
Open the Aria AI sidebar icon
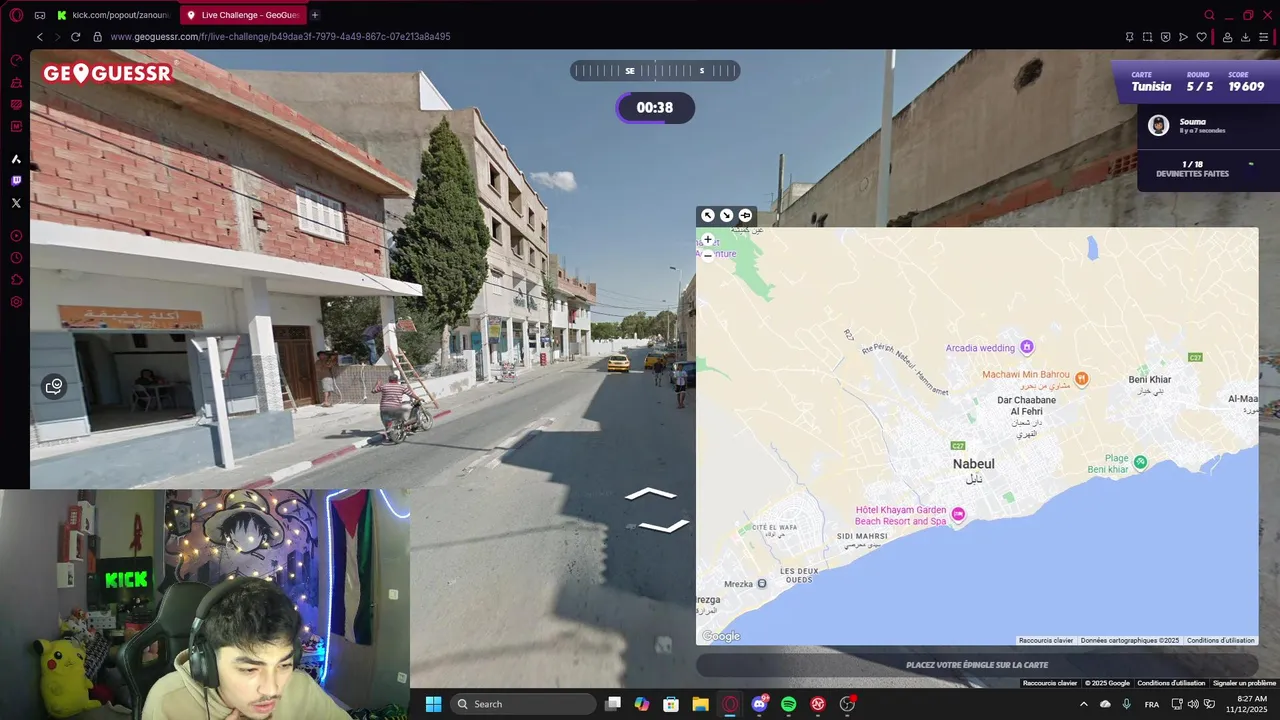pos(16,159)
